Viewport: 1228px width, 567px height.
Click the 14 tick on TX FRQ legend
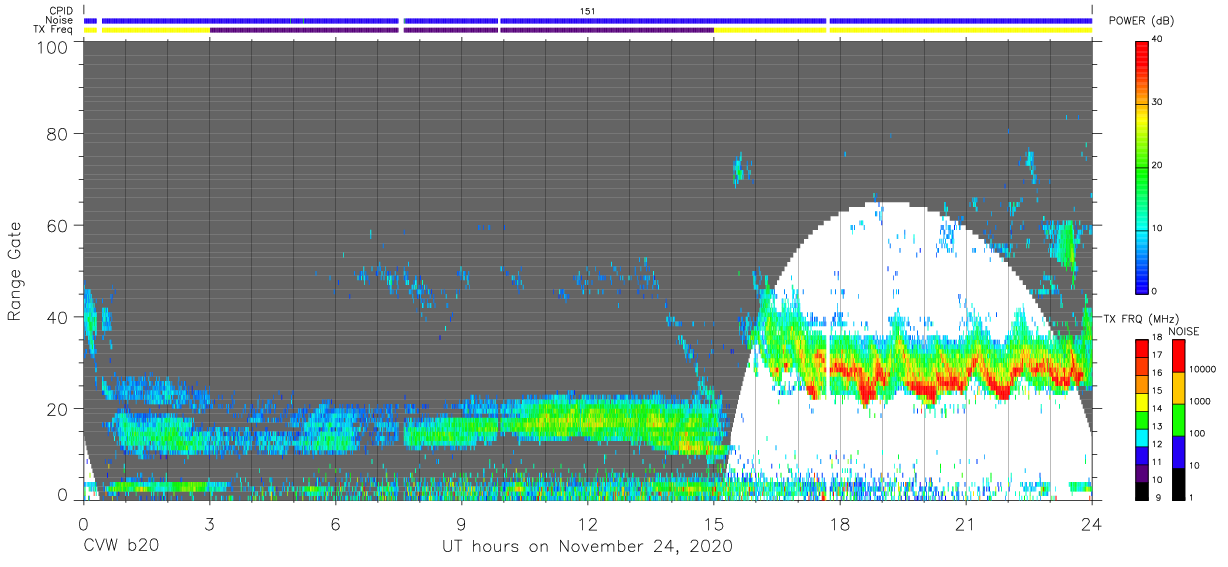coord(1156,408)
